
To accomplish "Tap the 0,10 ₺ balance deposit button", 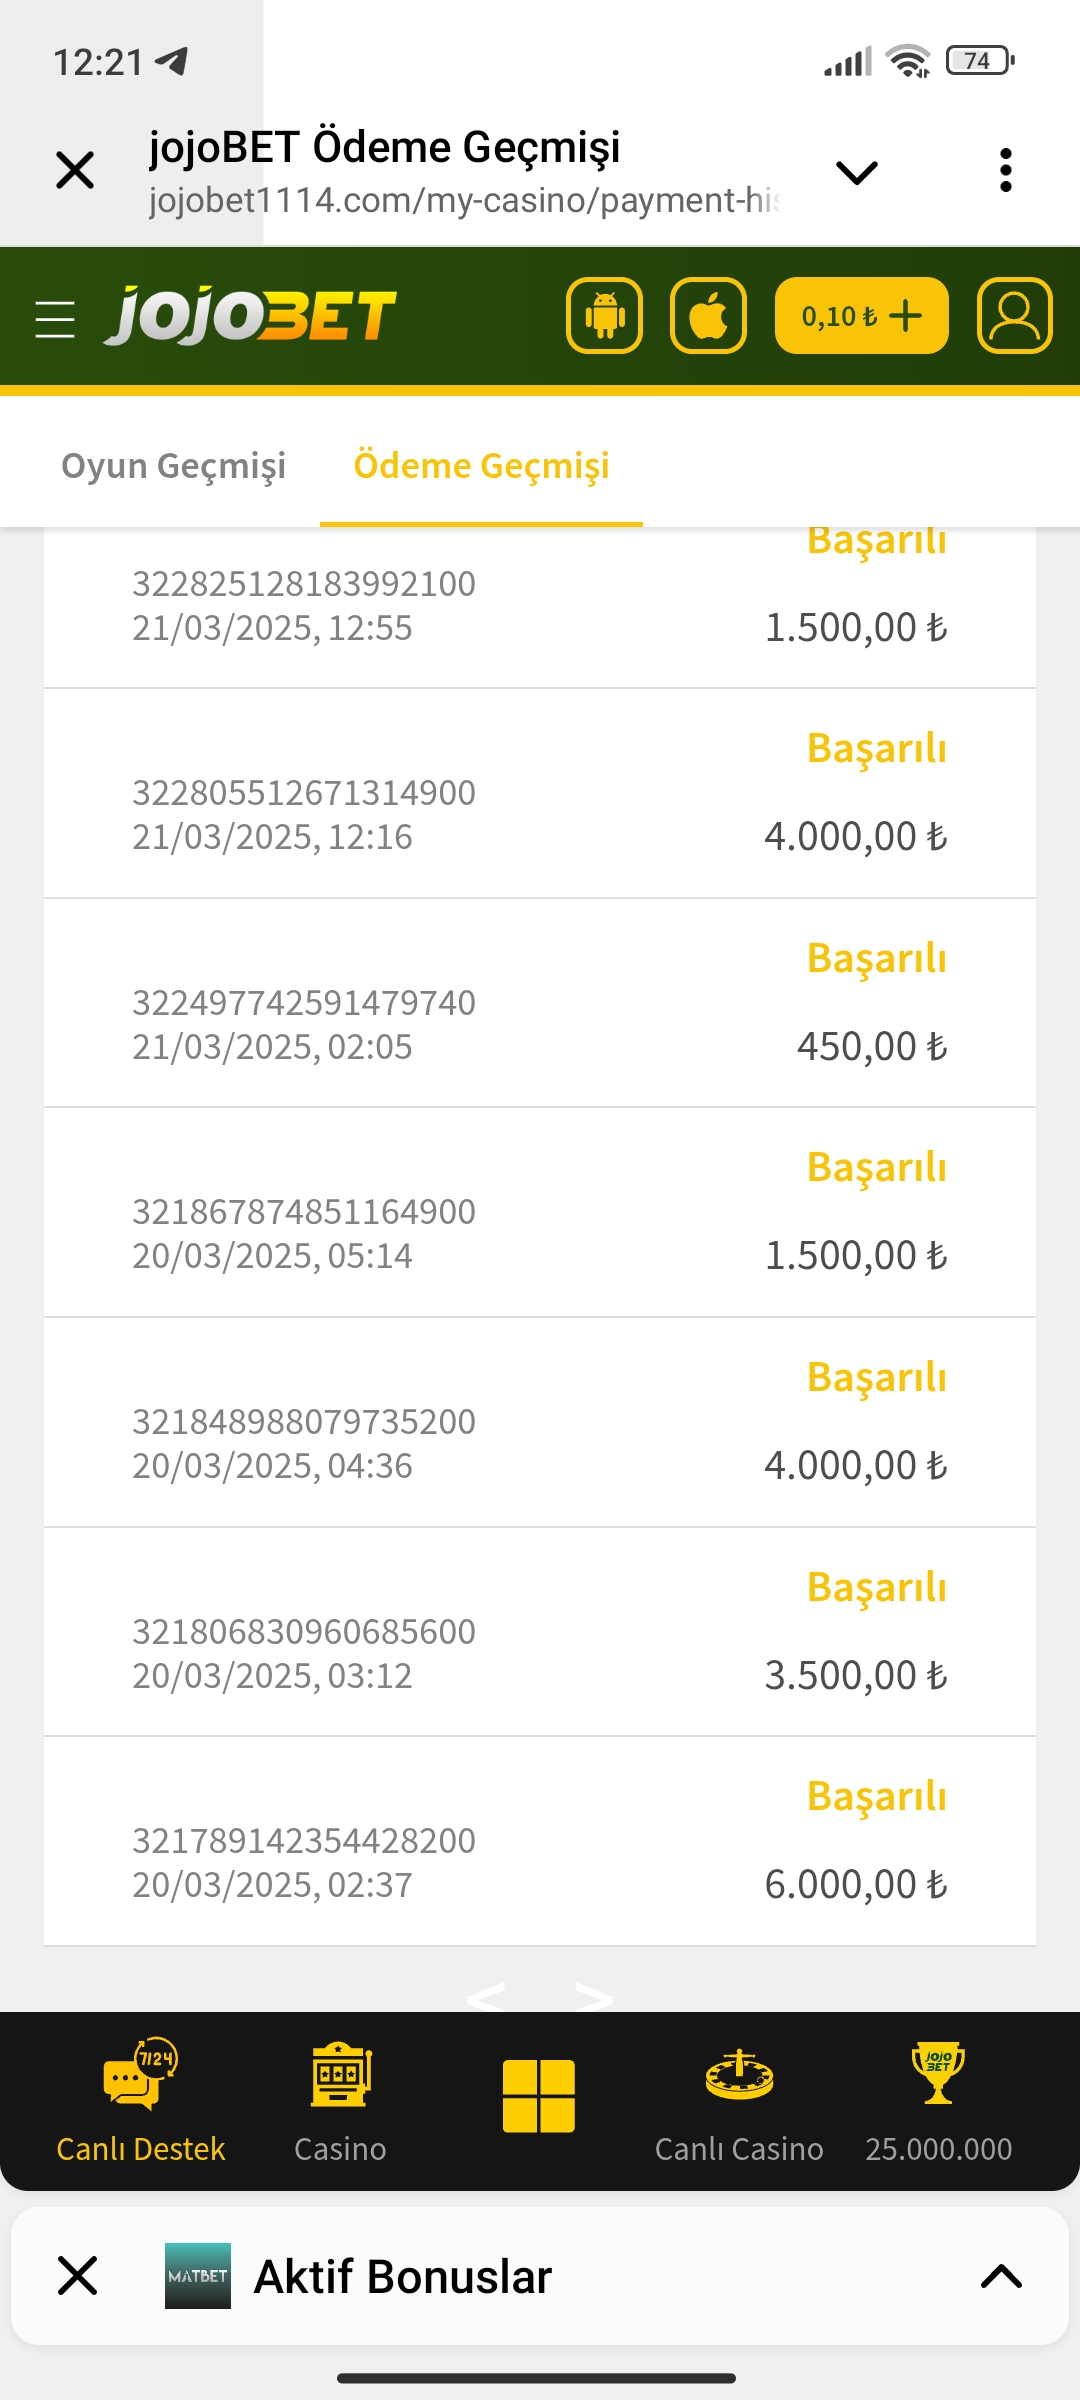I will (x=861, y=316).
